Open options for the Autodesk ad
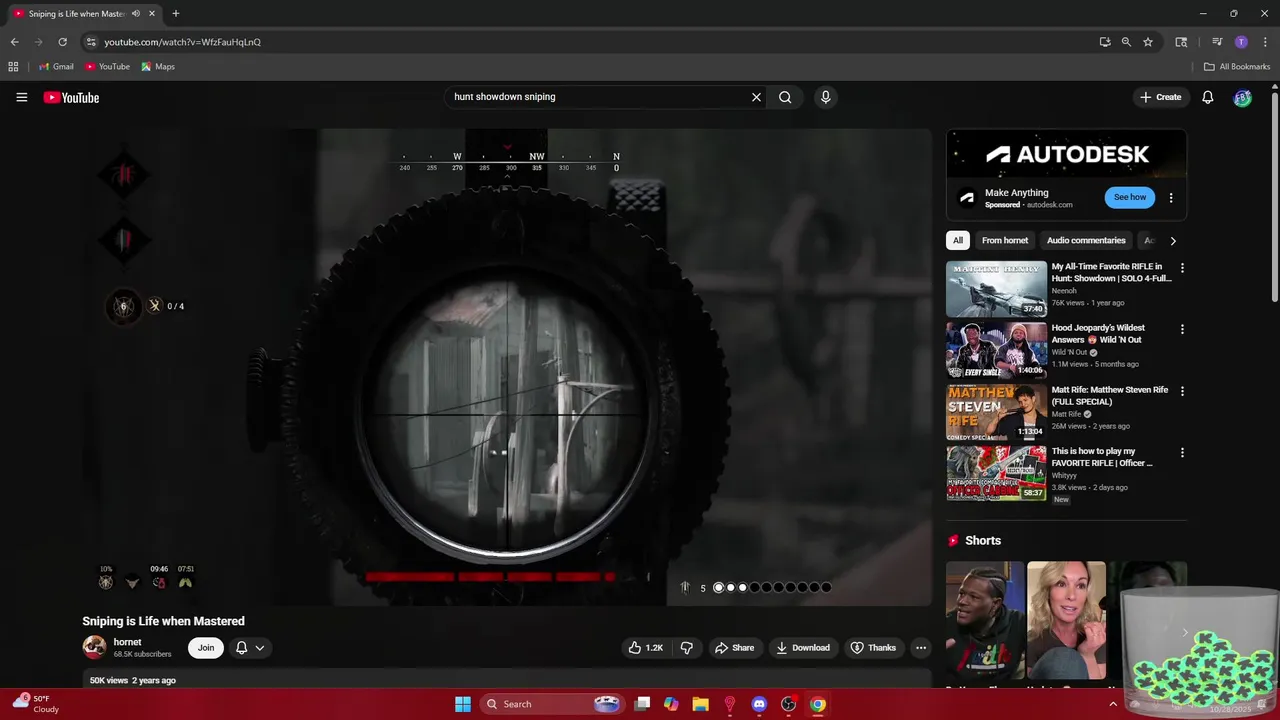This screenshot has height=720, width=1280. click(x=1171, y=198)
